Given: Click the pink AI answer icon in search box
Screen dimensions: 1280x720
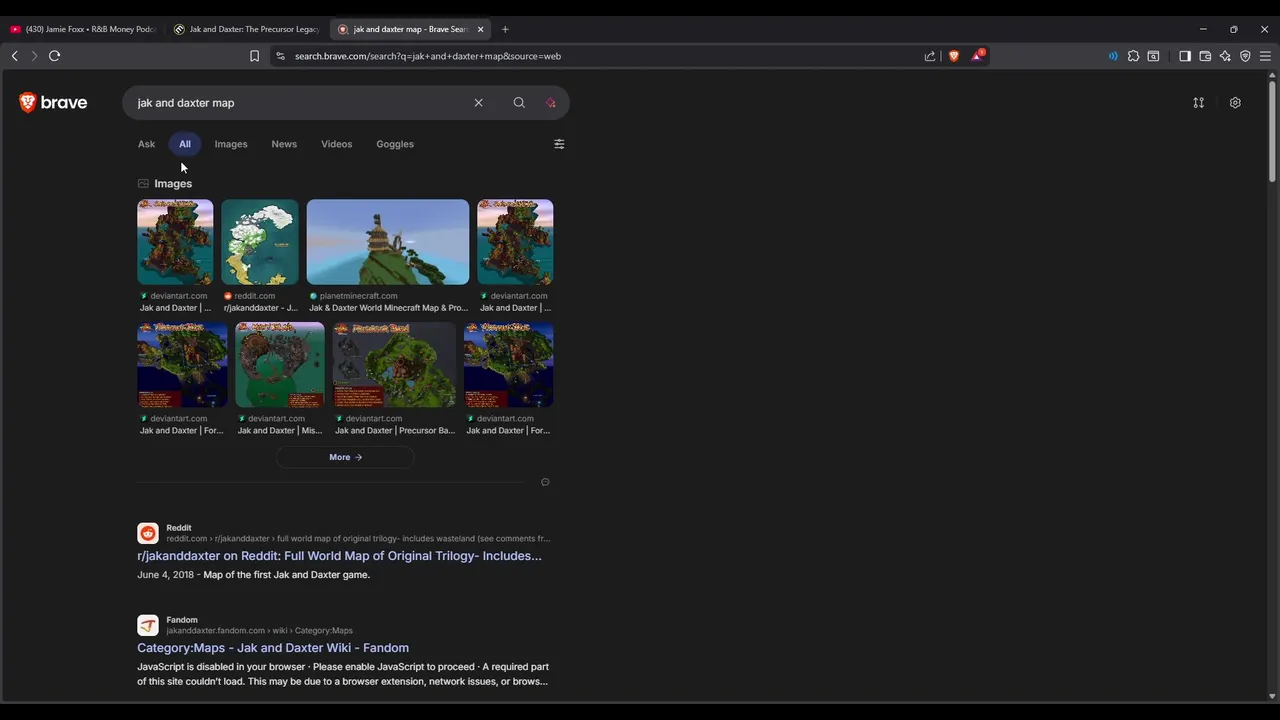Looking at the screenshot, I should click(x=550, y=103).
